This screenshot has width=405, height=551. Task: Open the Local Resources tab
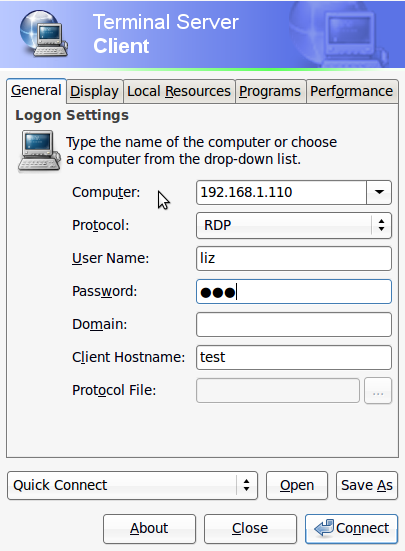point(179,91)
